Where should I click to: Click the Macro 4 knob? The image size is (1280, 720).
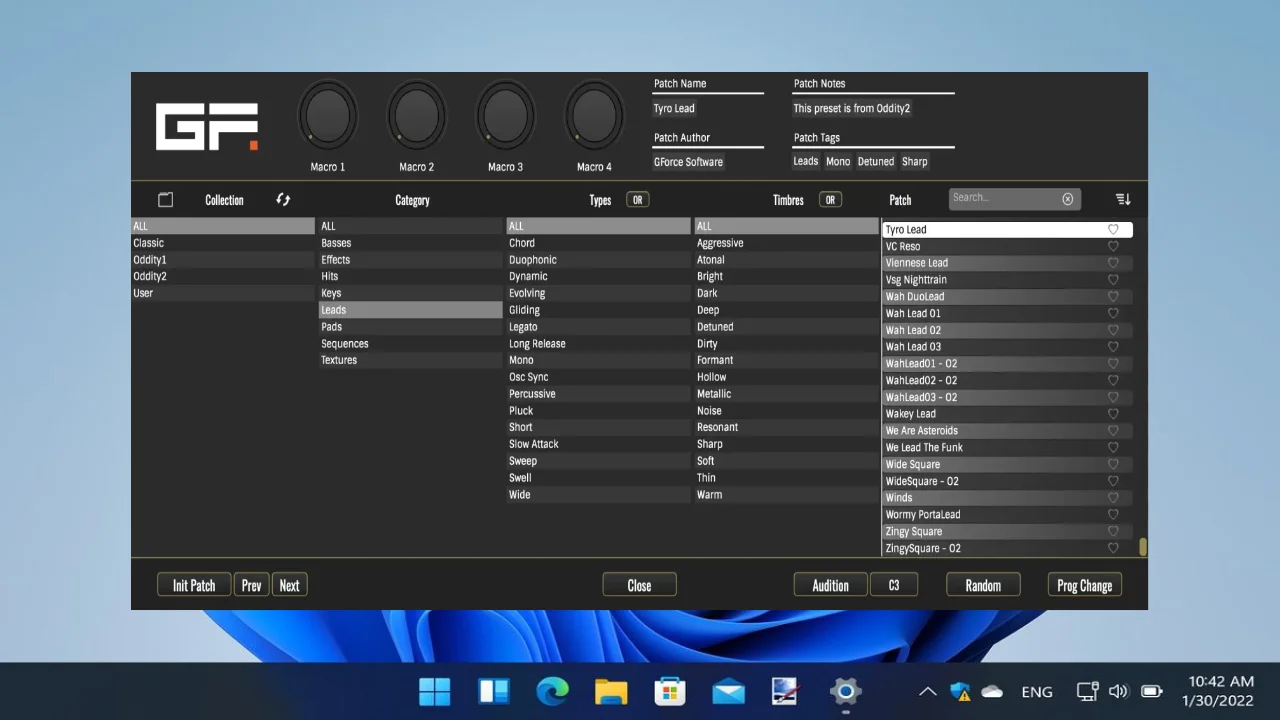(594, 117)
